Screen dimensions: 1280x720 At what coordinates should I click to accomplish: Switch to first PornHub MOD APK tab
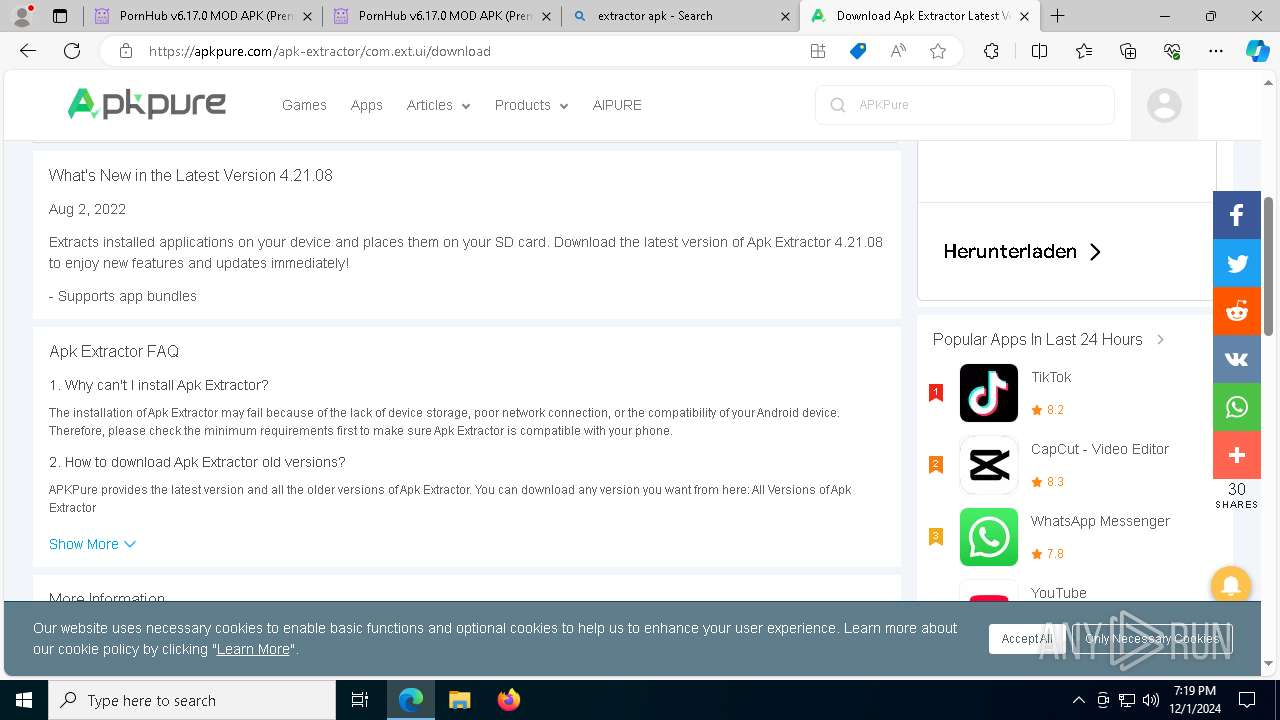203,16
